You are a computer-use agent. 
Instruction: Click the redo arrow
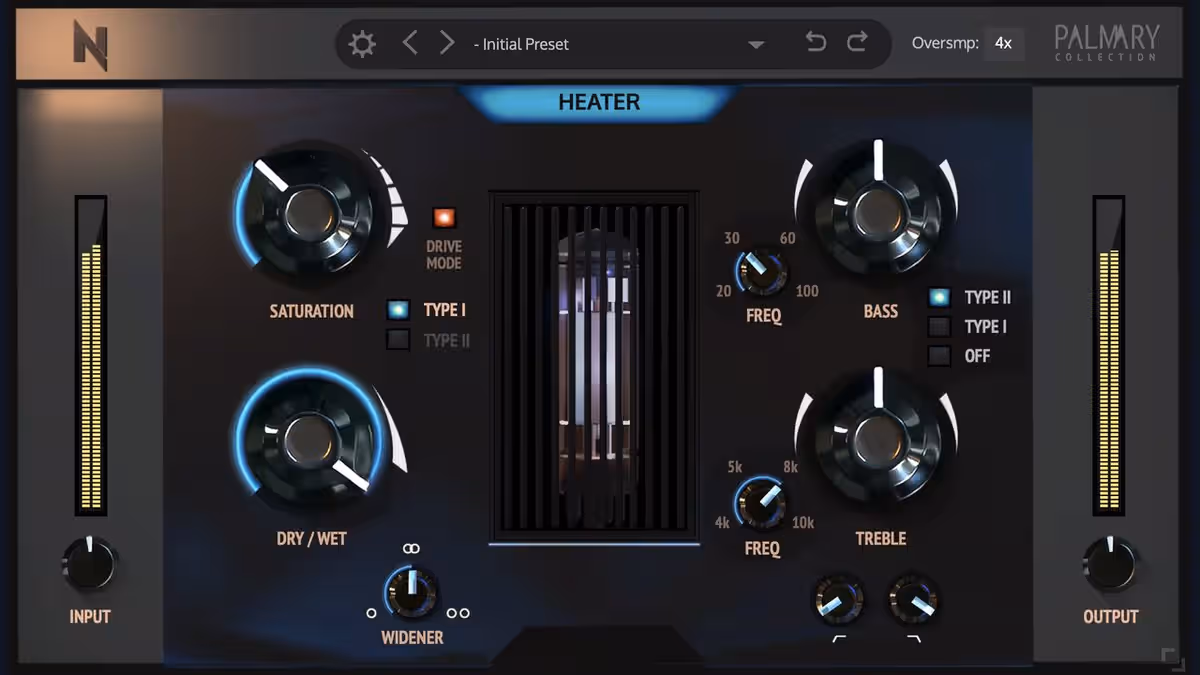857,42
